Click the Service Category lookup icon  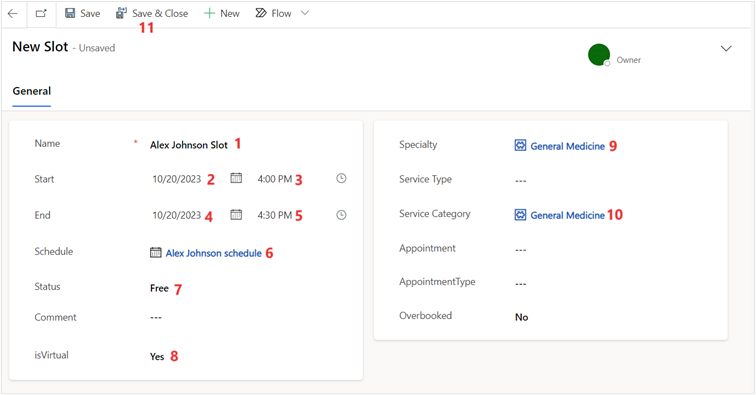[x=520, y=215]
